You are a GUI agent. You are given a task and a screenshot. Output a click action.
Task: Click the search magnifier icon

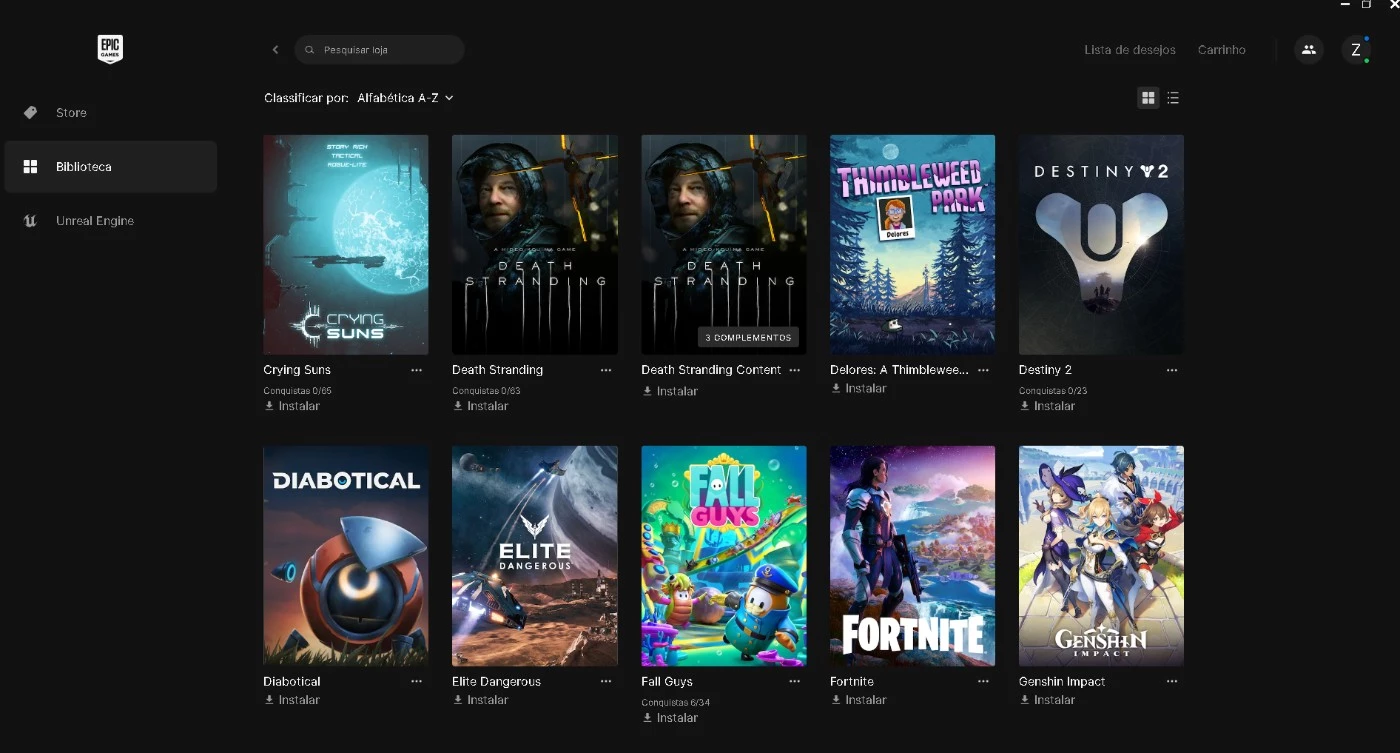tap(310, 49)
